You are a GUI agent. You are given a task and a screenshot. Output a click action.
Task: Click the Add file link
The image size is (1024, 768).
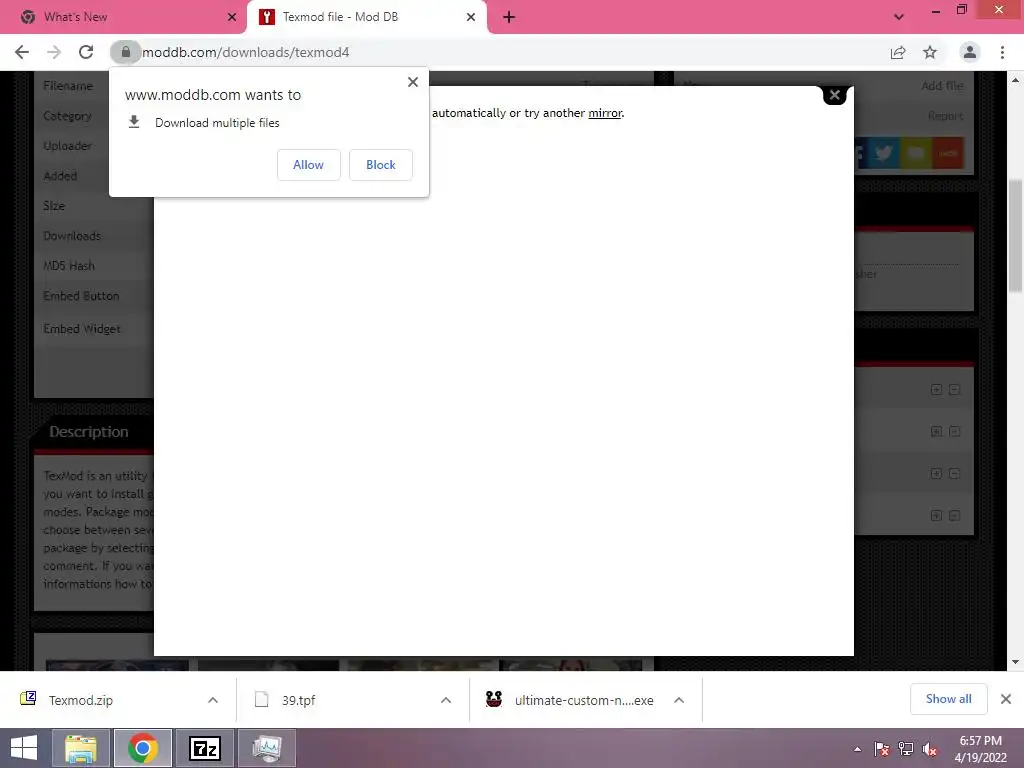pos(942,86)
